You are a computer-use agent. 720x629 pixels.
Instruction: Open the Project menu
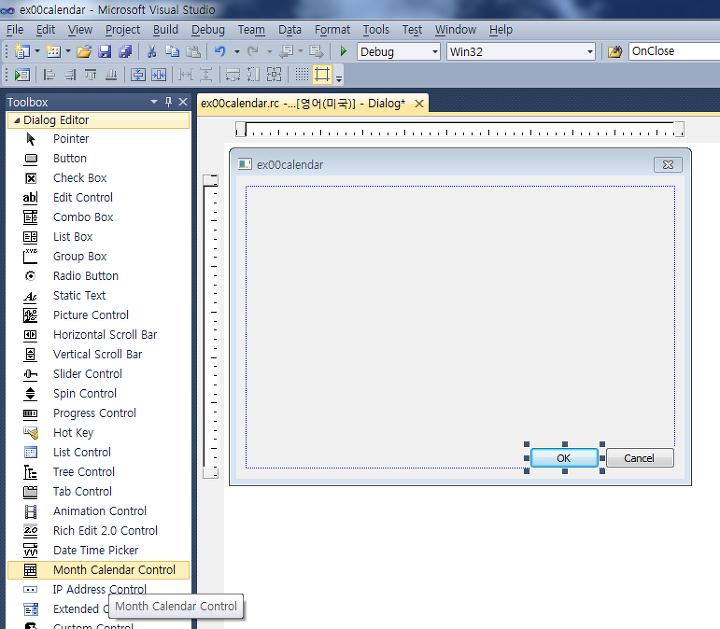pos(123,30)
